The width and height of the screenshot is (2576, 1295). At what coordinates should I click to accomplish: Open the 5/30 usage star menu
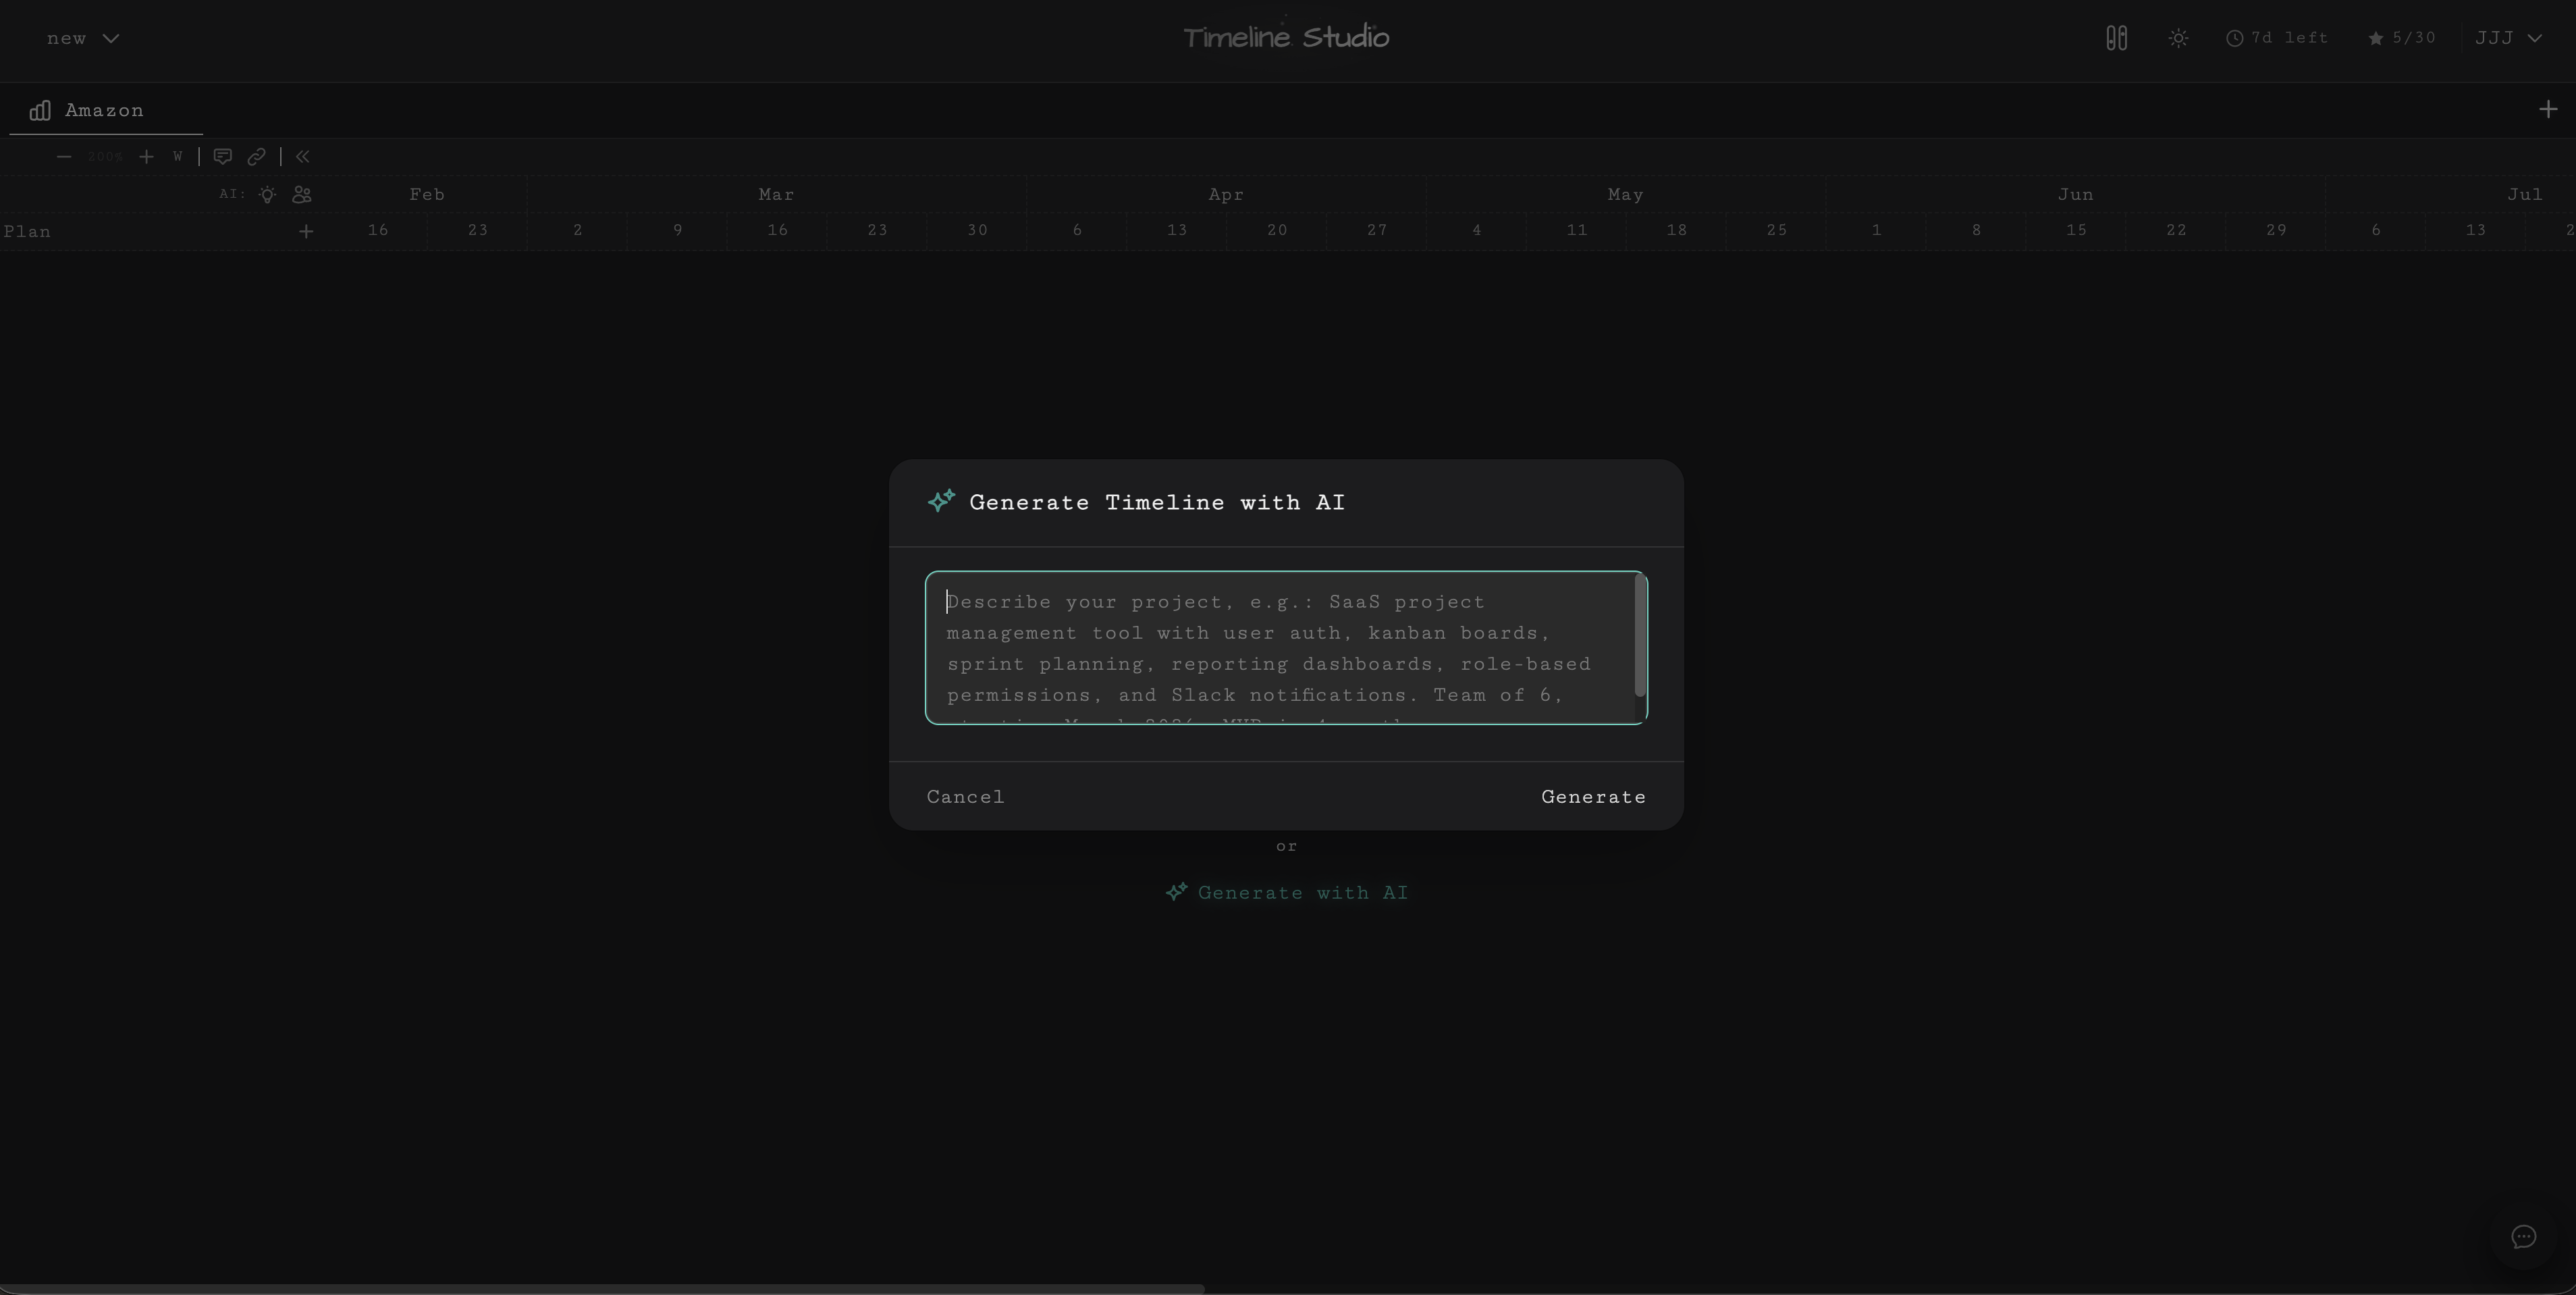pyautogui.click(x=2403, y=38)
